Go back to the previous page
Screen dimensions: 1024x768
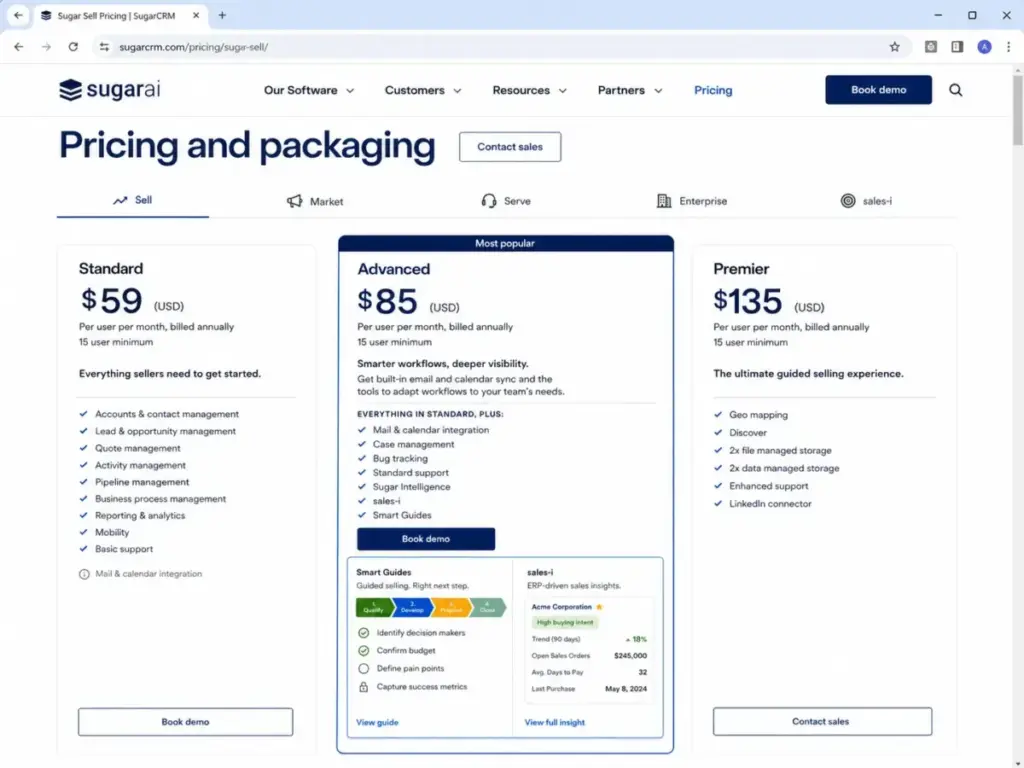tap(19, 47)
